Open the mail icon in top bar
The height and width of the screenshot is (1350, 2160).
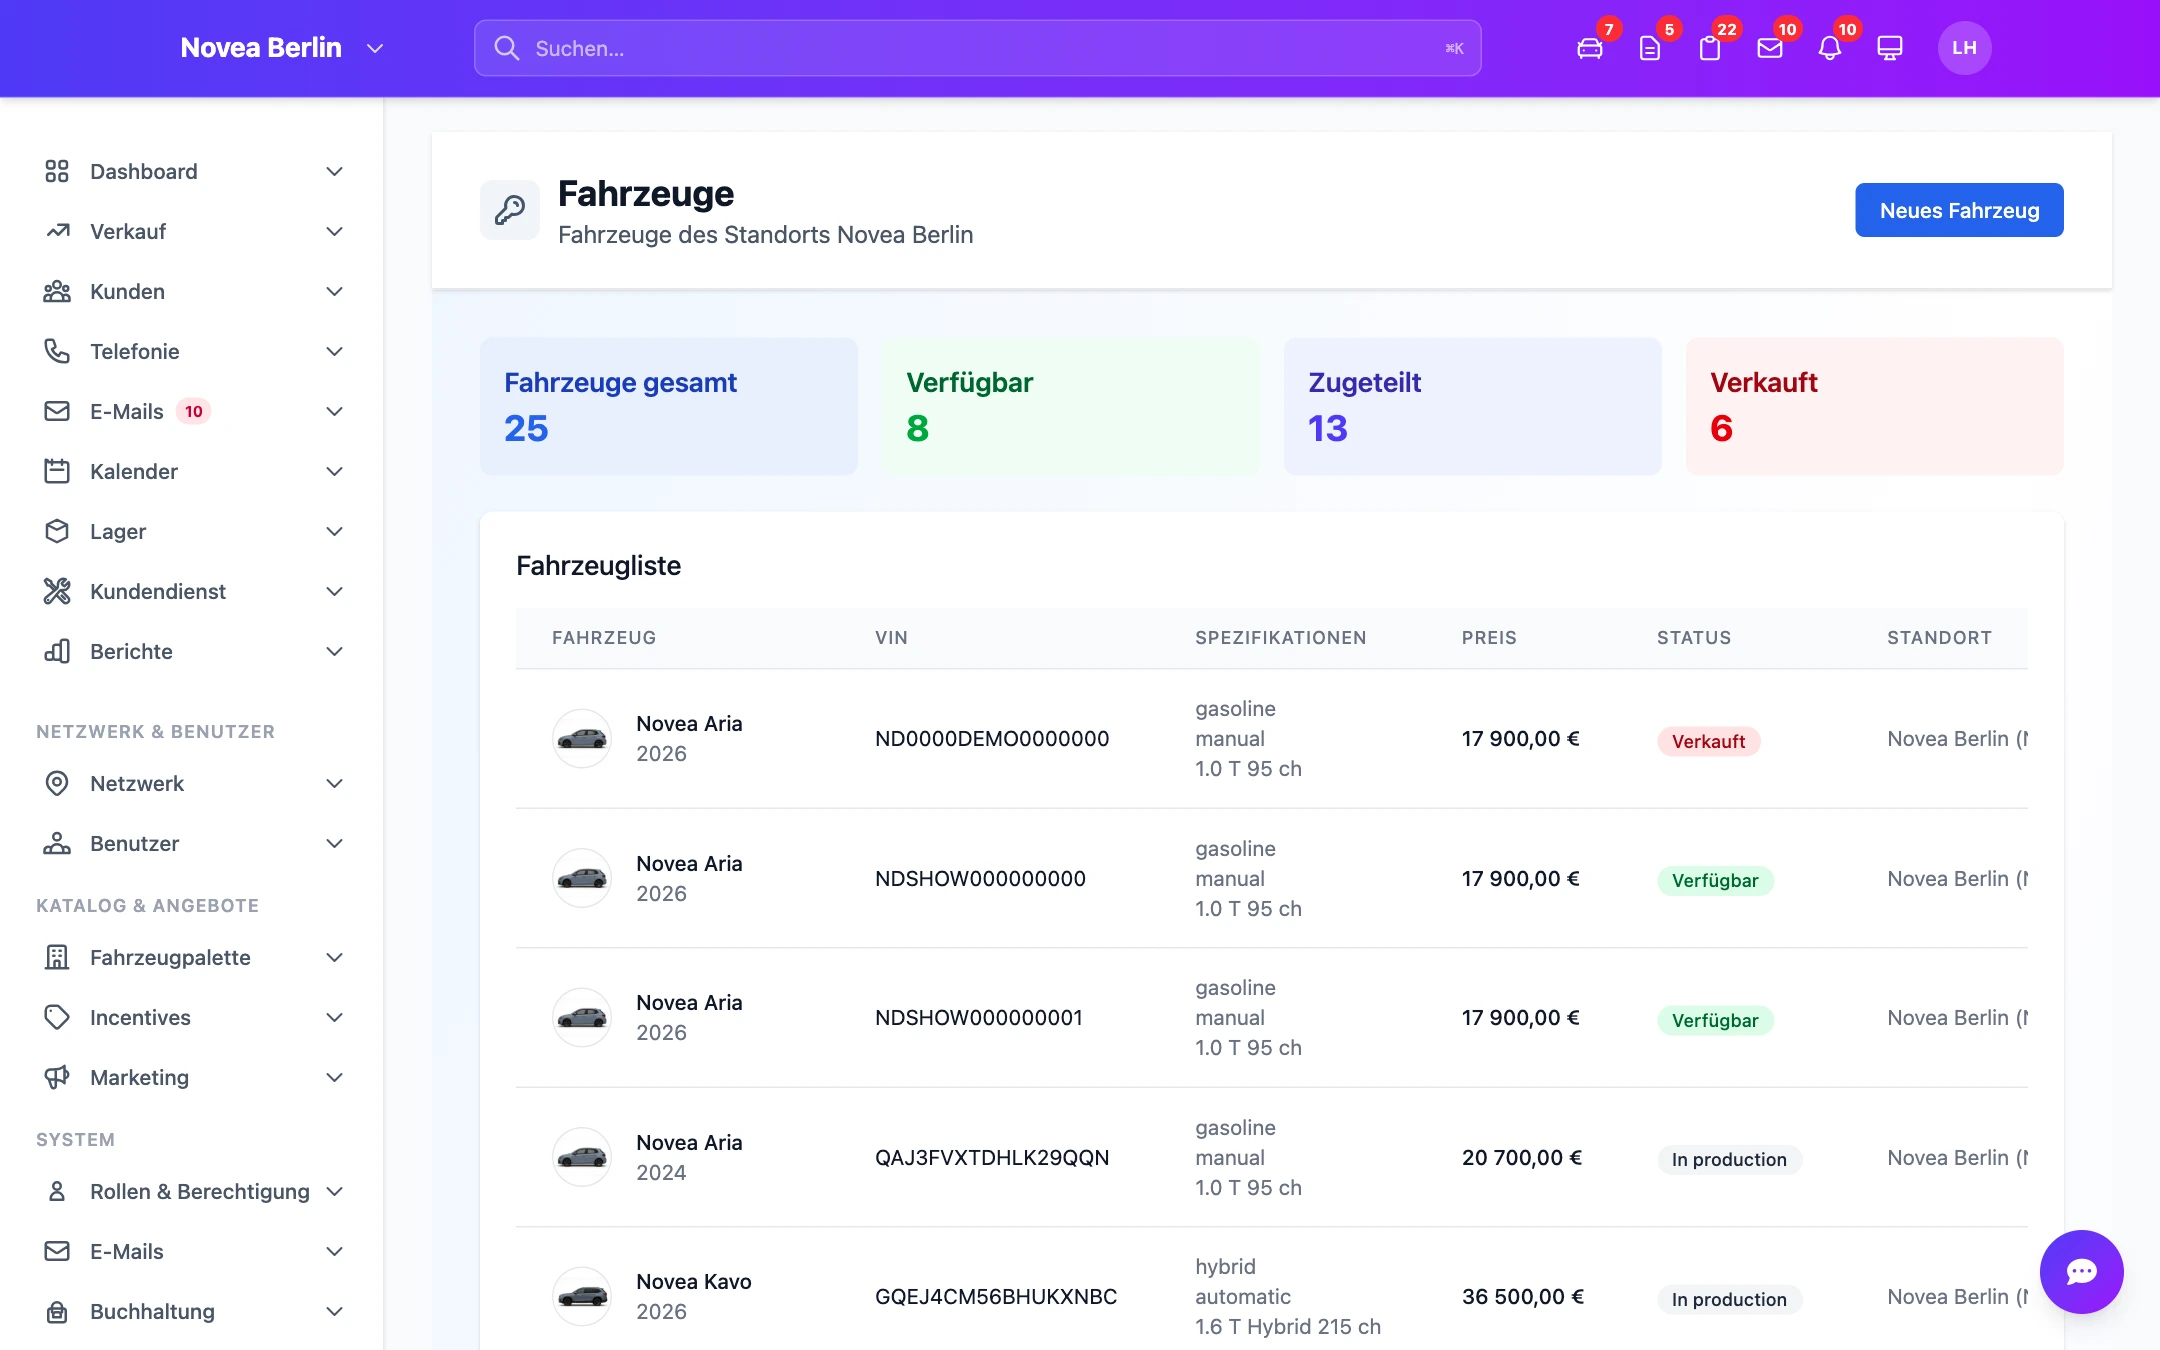coord(1770,48)
